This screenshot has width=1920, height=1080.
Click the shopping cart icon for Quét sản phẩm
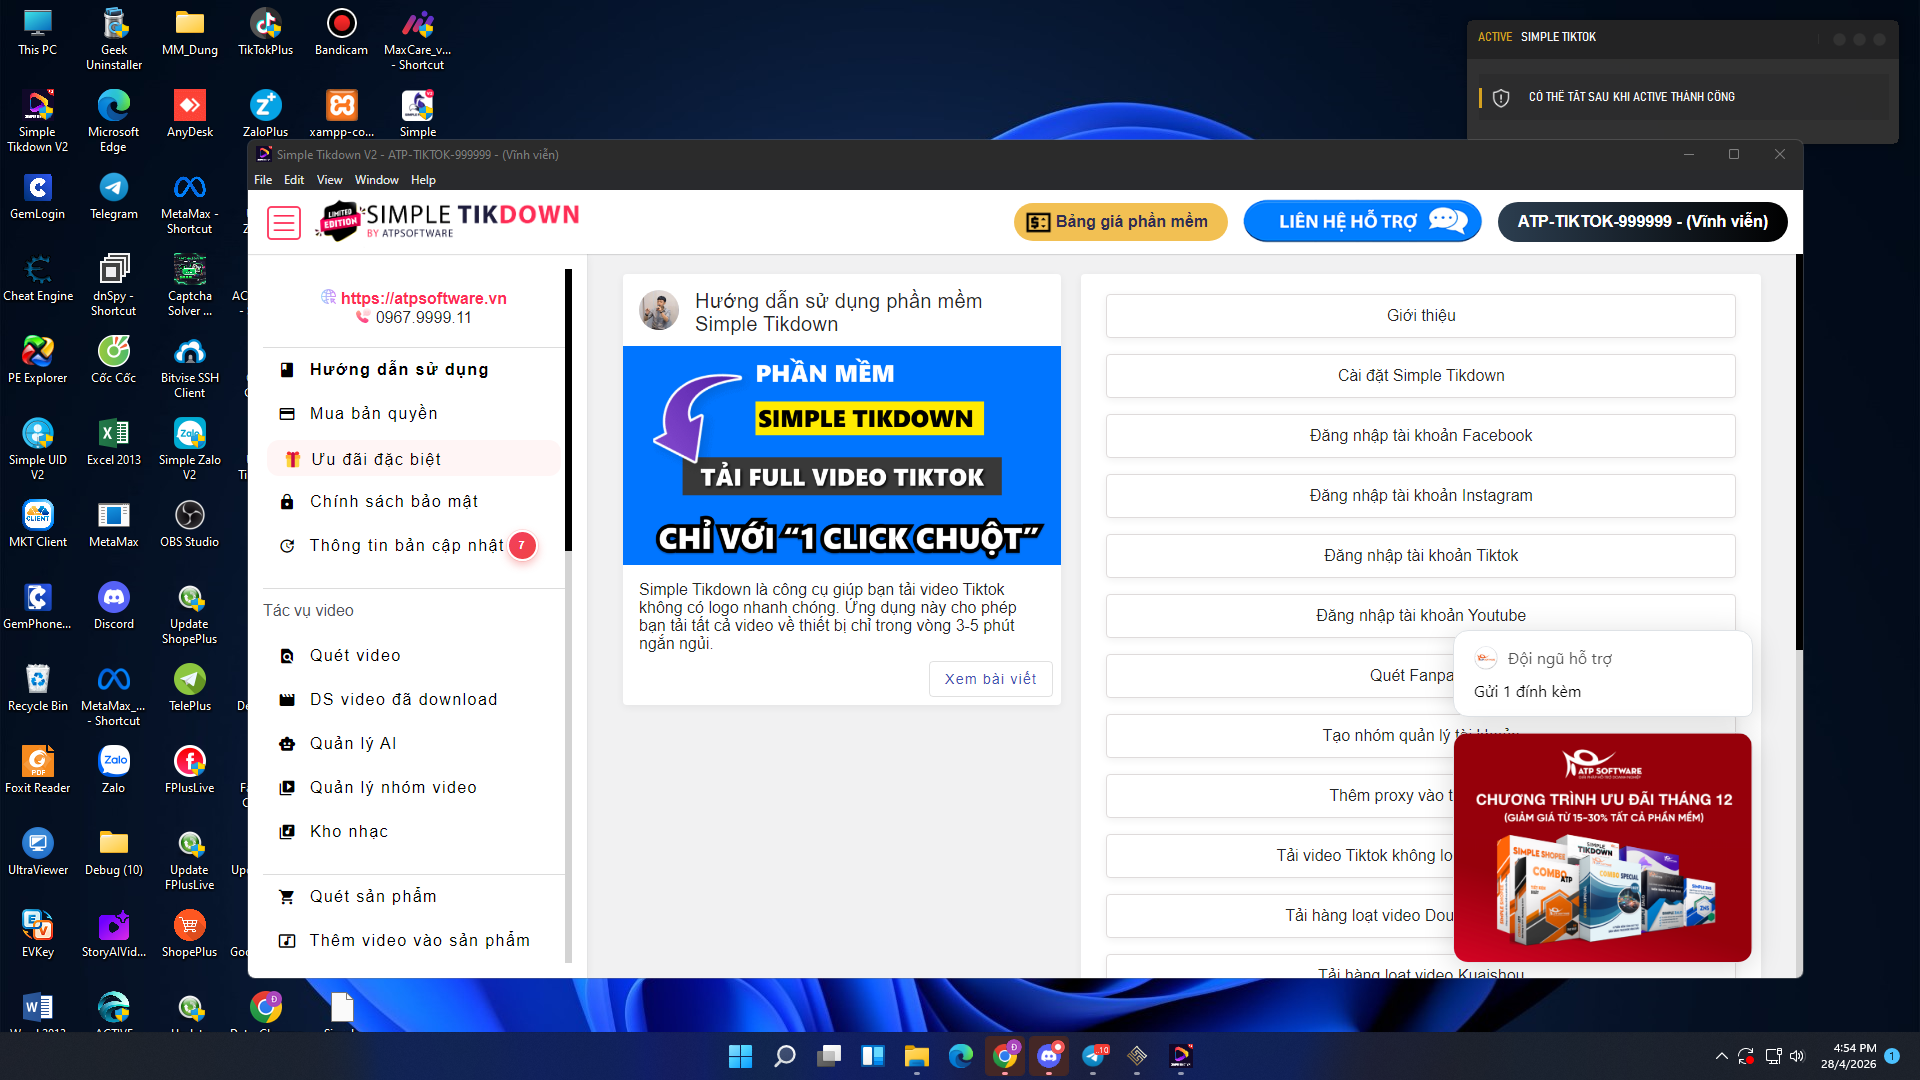[287, 897]
